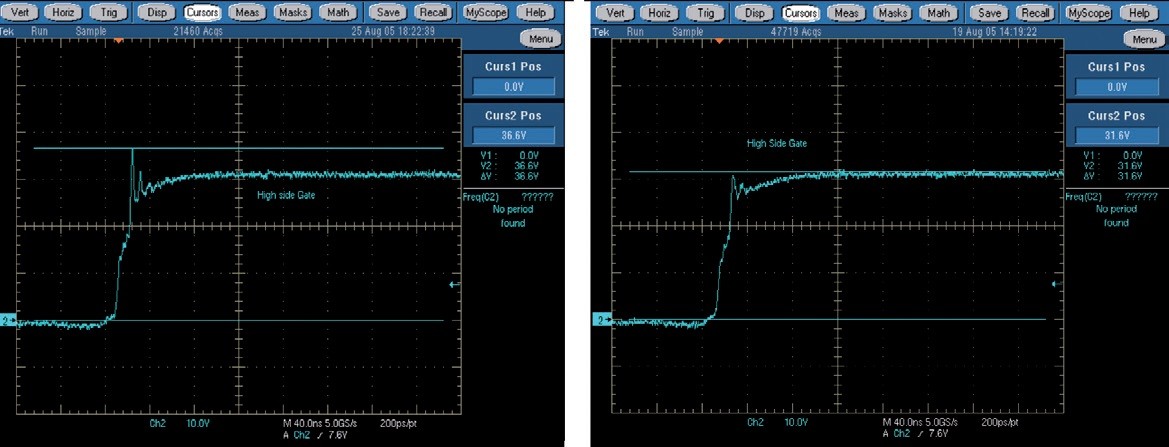1169x447 pixels.
Task: Click Masks button on right oscilloscope
Action: pyautogui.click(x=892, y=13)
